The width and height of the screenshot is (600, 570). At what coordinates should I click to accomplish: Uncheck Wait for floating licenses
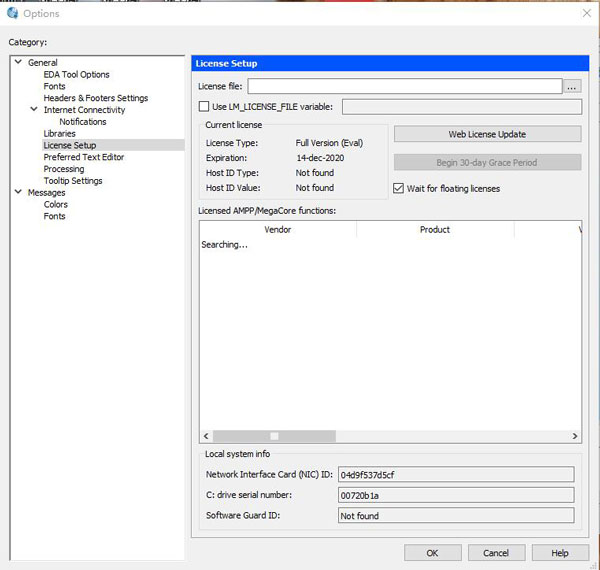(x=399, y=188)
